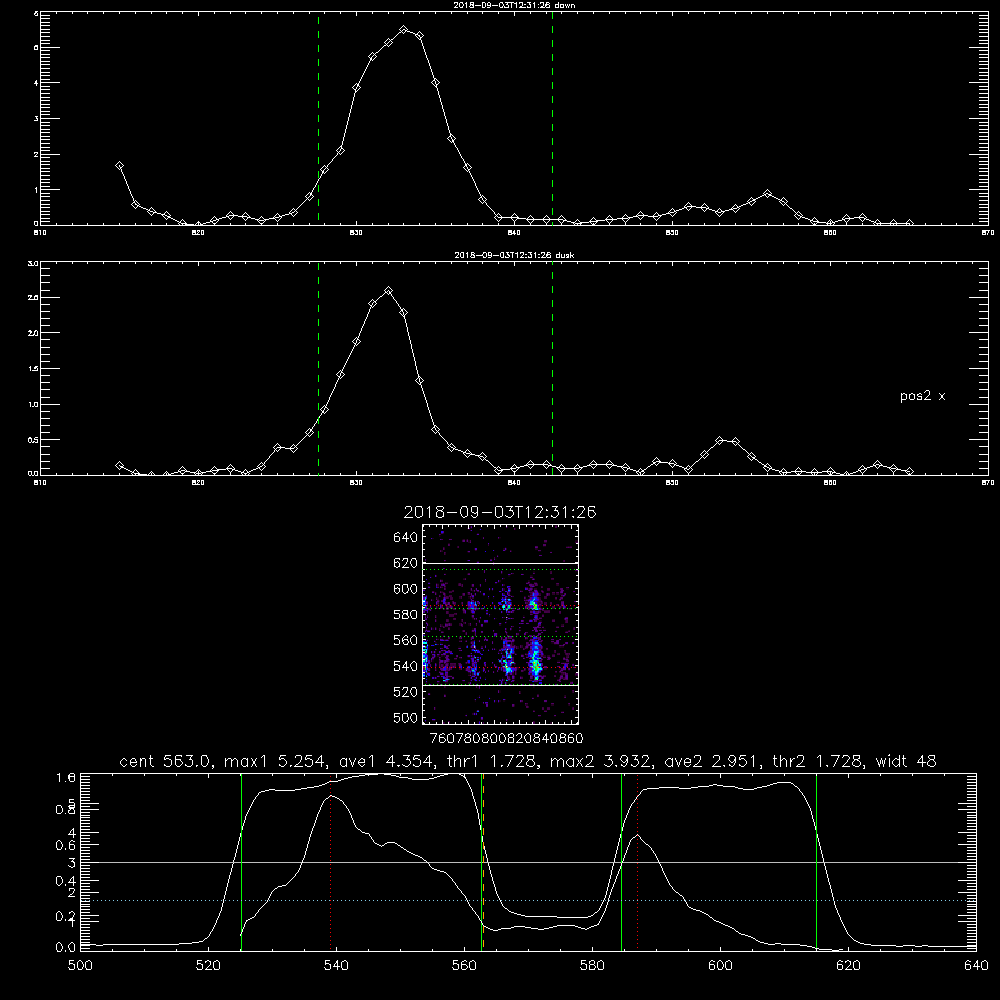The image size is (1000, 1000).
Task: Click the "500" label on bottom plot x-axis
Action: pyautogui.click(x=80, y=966)
